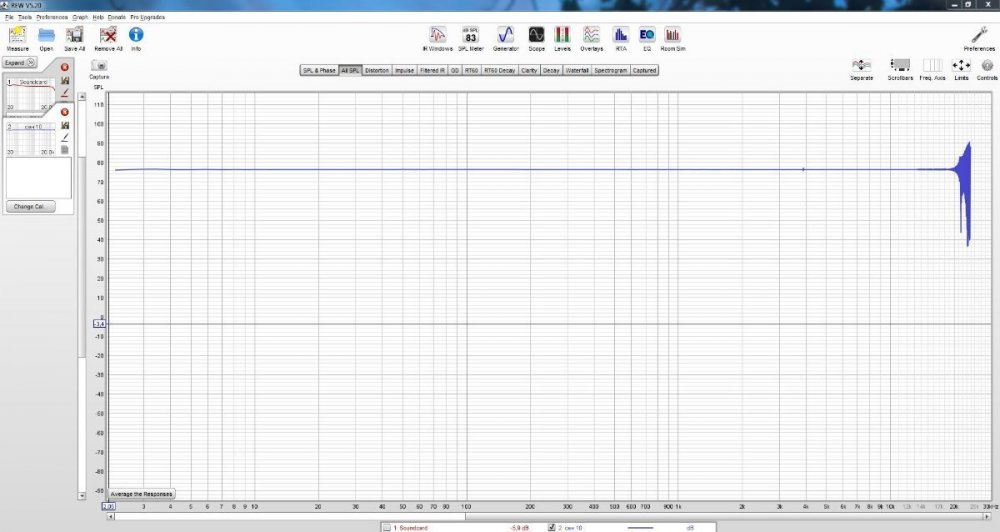This screenshot has height=532, width=1000.
Task: Click the Capture camera icon
Action: [x=99, y=66]
